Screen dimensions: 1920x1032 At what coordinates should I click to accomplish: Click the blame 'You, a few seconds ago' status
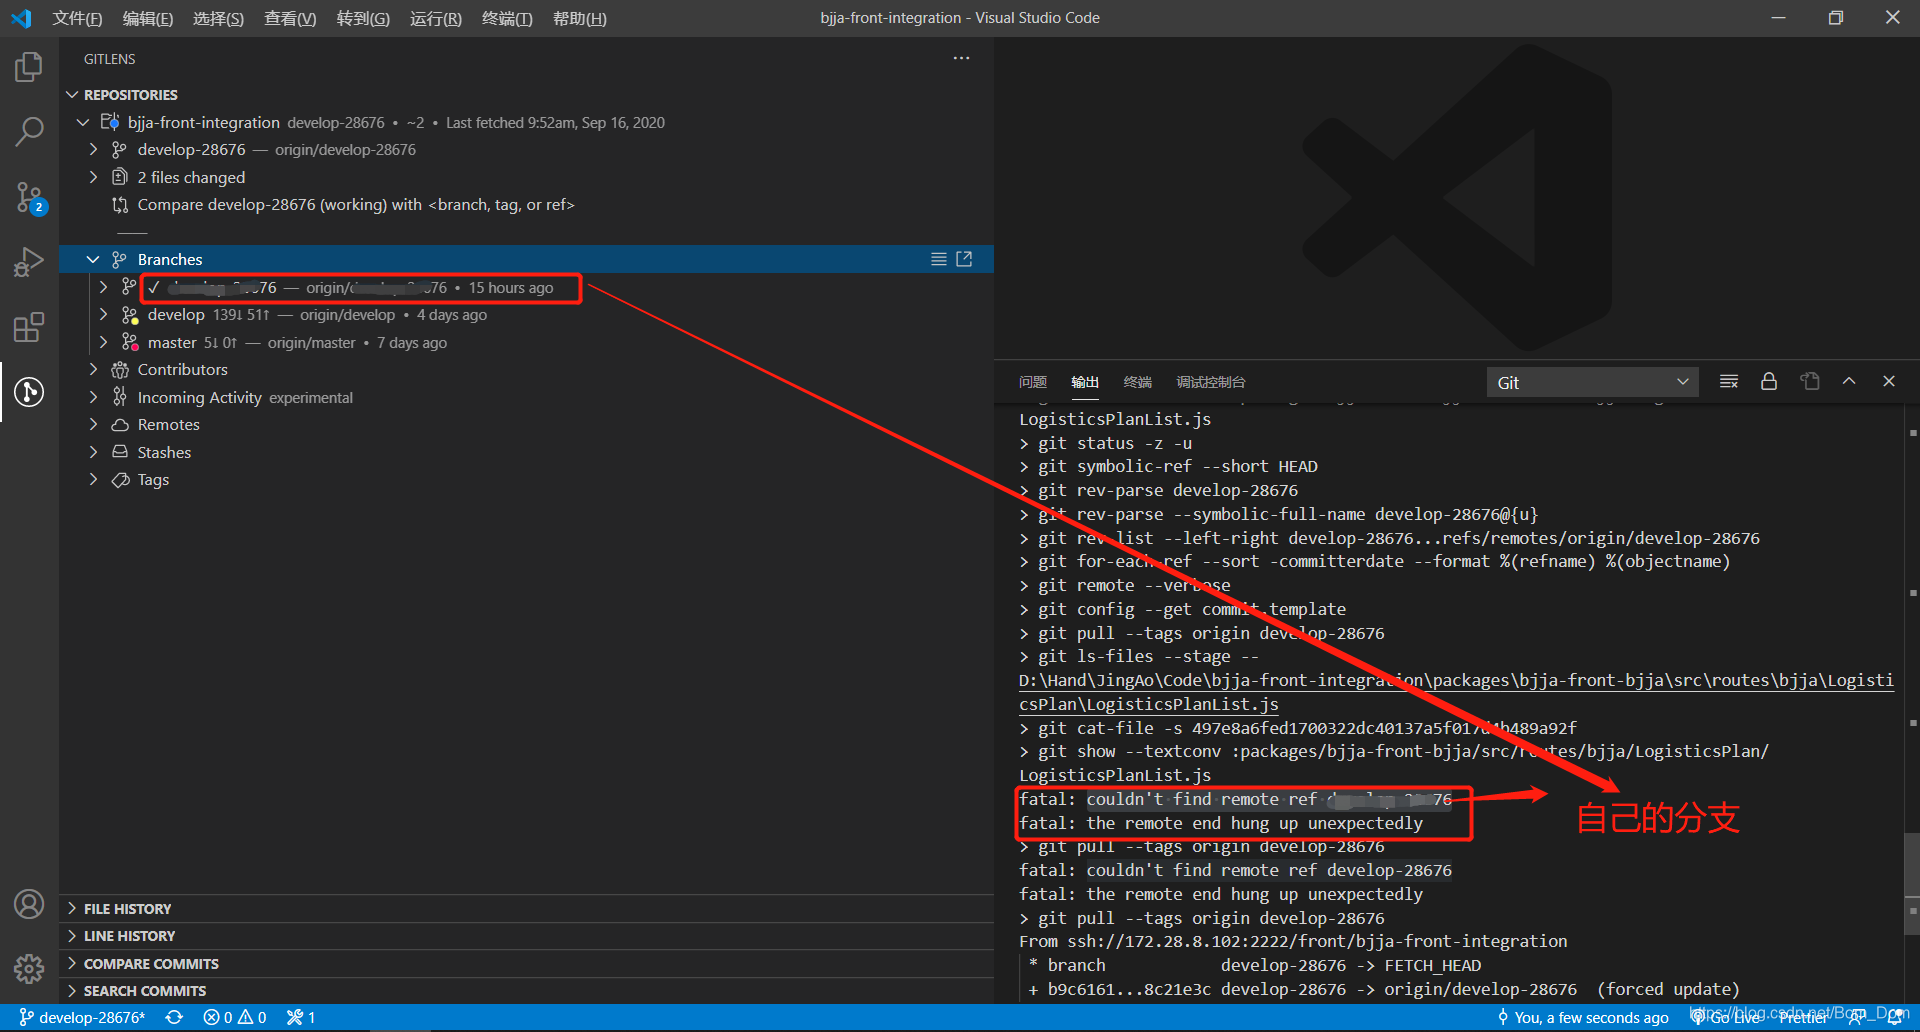coord(1583,1017)
